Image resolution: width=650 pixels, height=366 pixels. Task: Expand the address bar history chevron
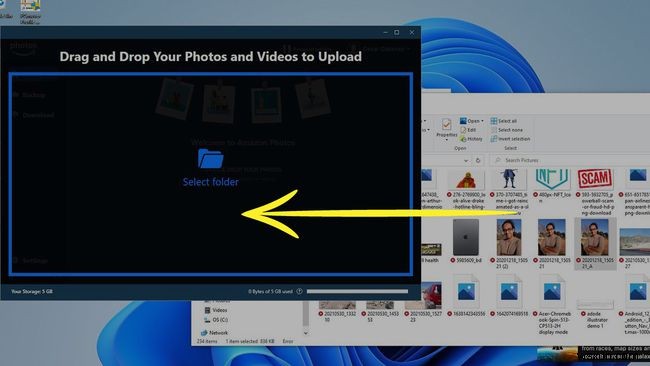[x=466, y=160]
